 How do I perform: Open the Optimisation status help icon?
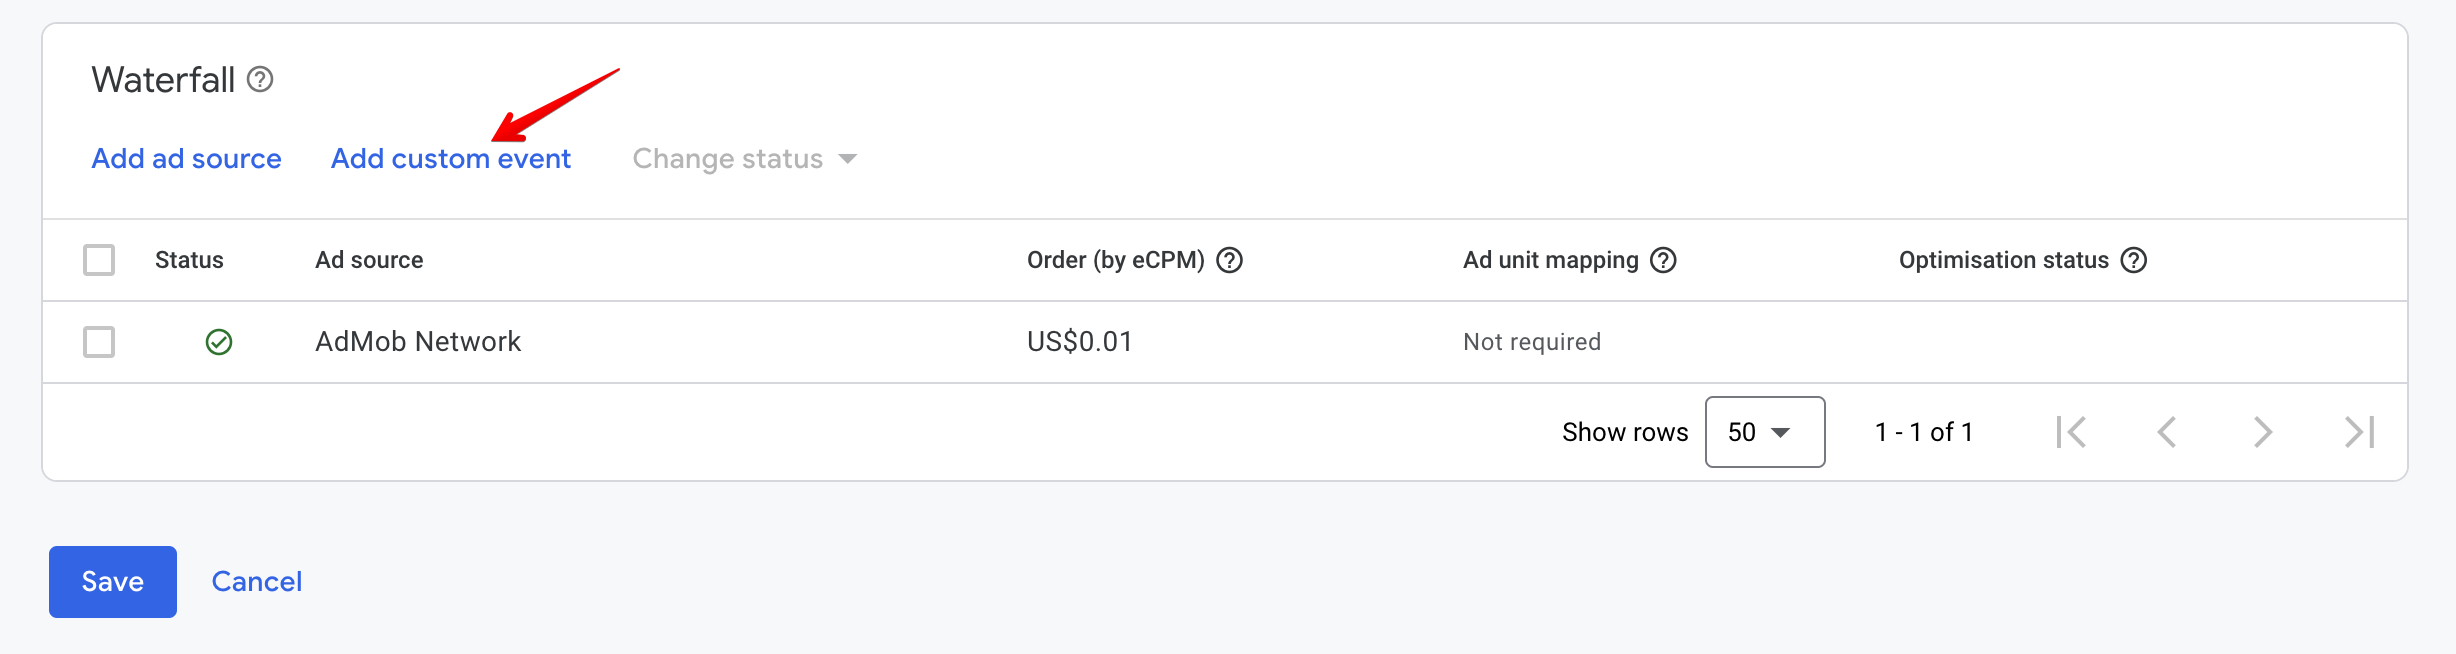click(2134, 260)
